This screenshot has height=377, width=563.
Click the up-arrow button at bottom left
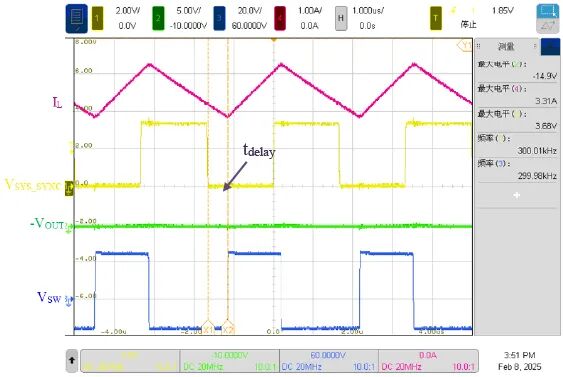[72, 360]
